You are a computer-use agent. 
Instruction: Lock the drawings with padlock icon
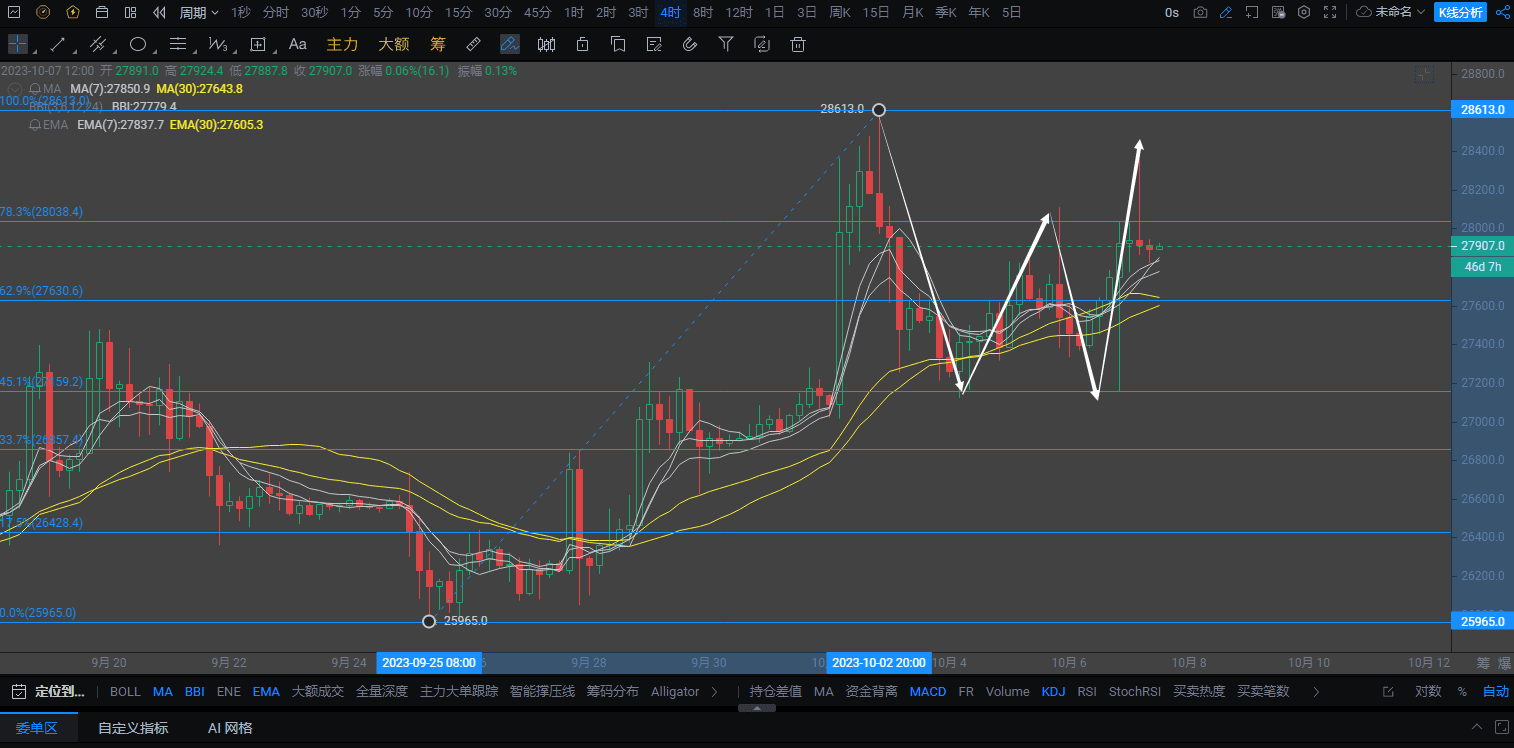coord(582,44)
